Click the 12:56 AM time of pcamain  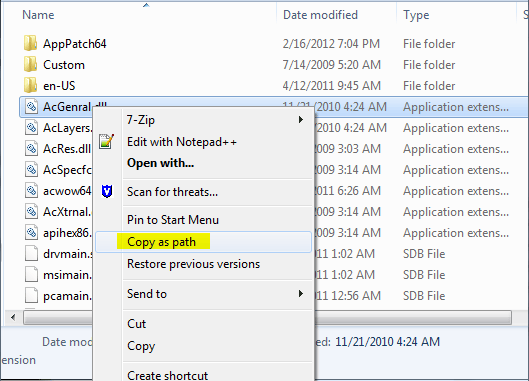356,296
